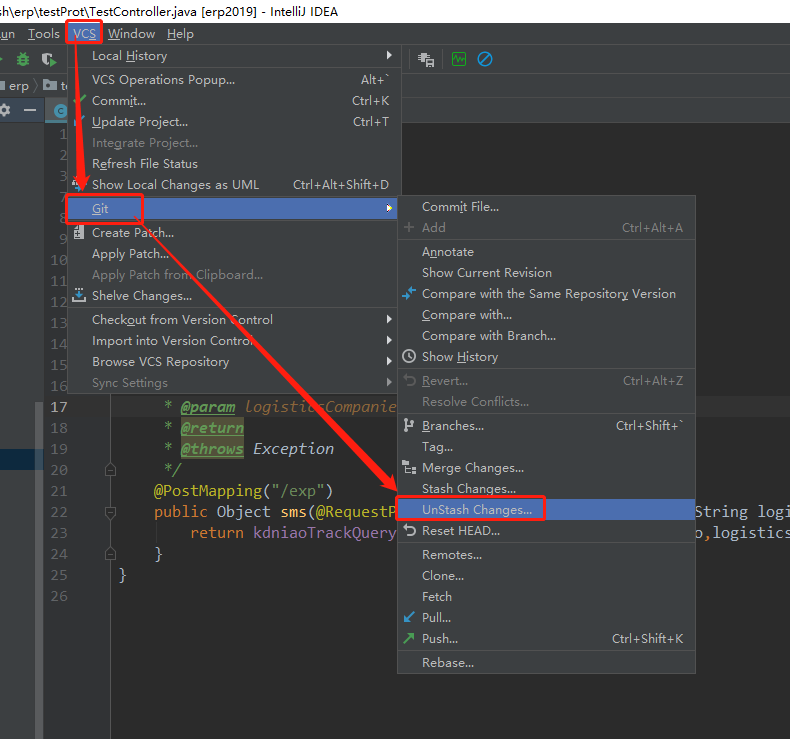This screenshot has height=739, width=790.
Task: Open Branches... in Git submenu
Action: pyautogui.click(x=547, y=426)
